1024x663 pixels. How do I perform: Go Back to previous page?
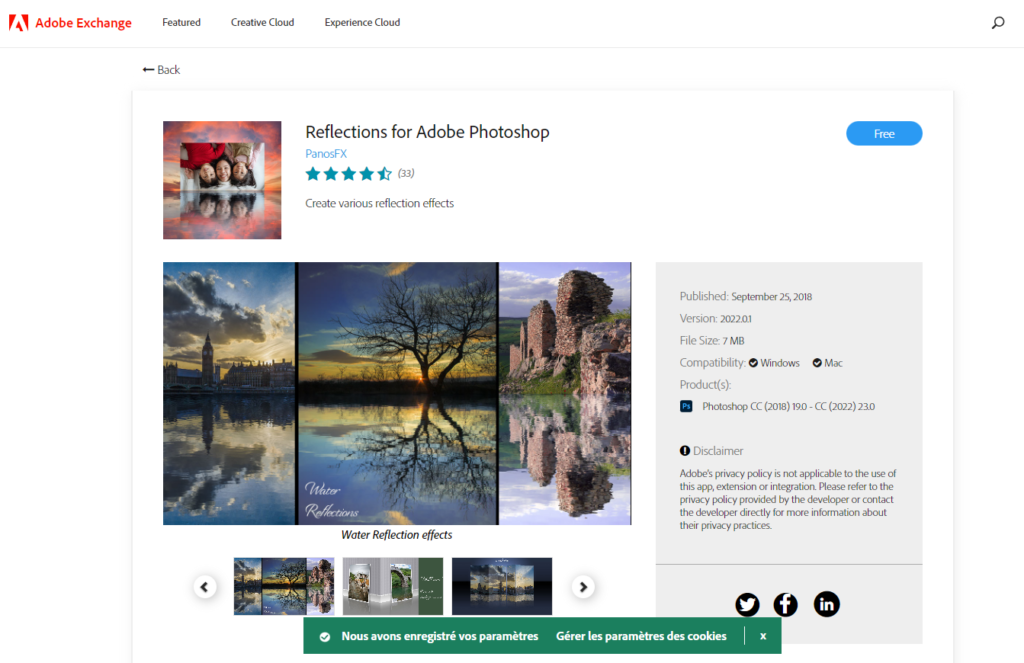click(x=161, y=70)
